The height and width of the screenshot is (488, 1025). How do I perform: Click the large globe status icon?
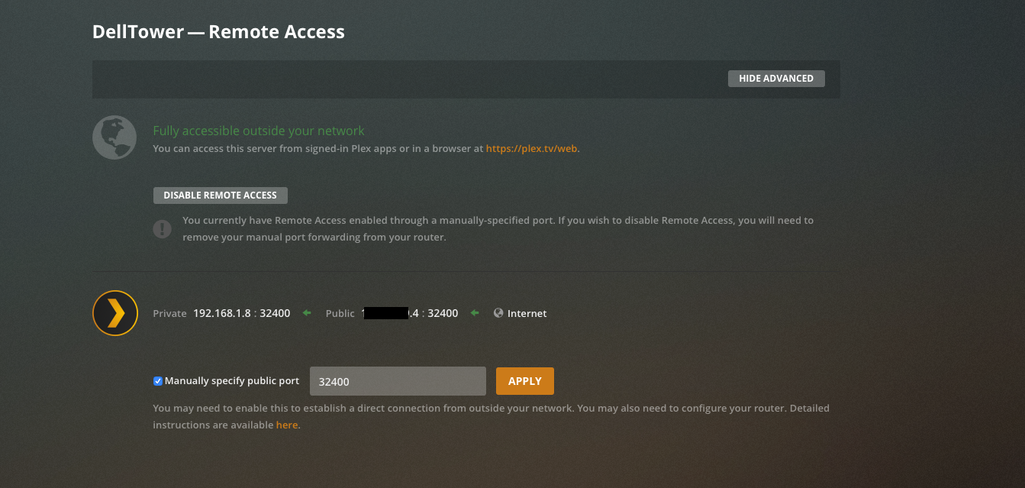coord(114,138)
